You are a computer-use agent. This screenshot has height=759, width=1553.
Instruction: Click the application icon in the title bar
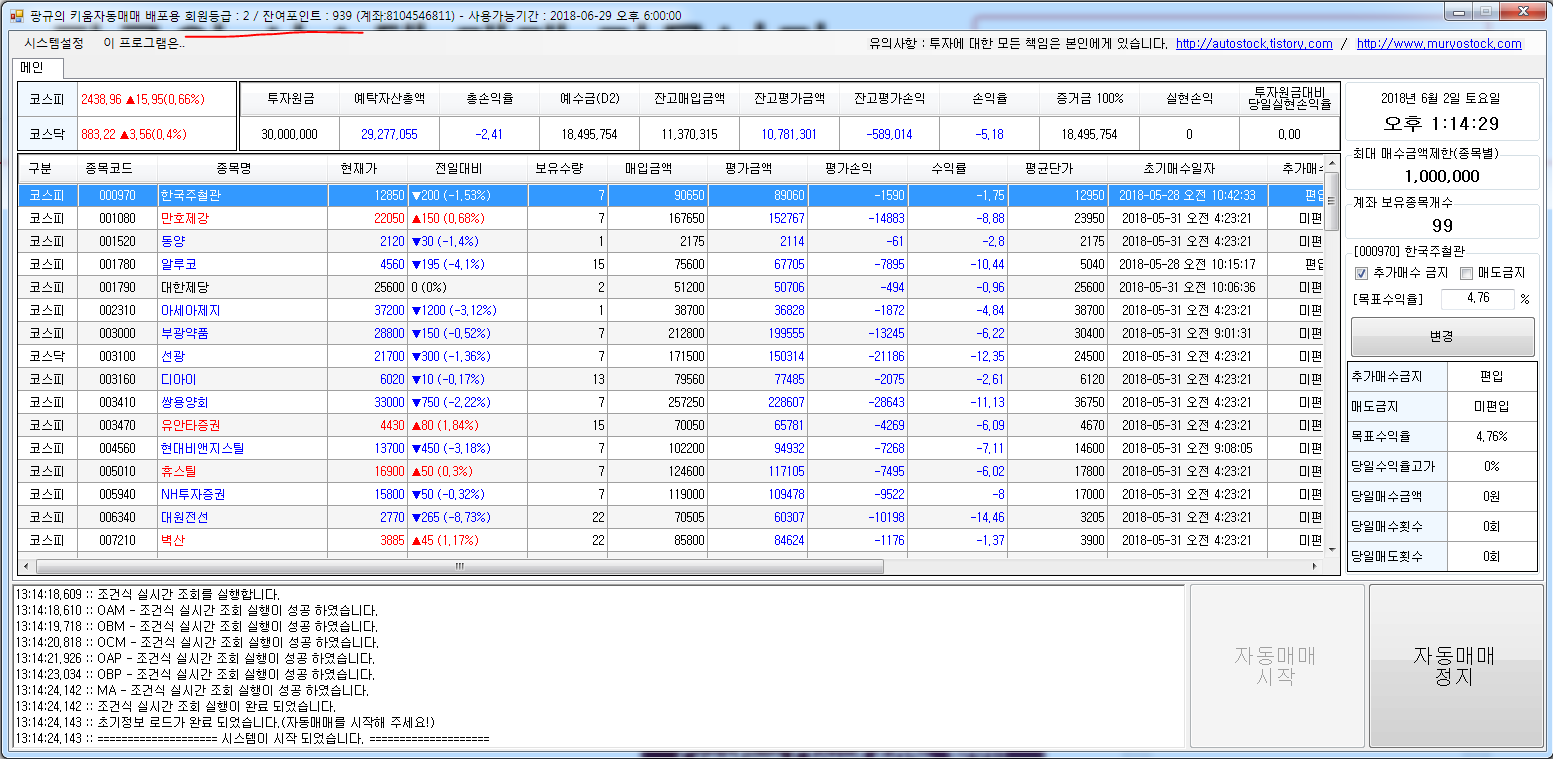point(15,16)
